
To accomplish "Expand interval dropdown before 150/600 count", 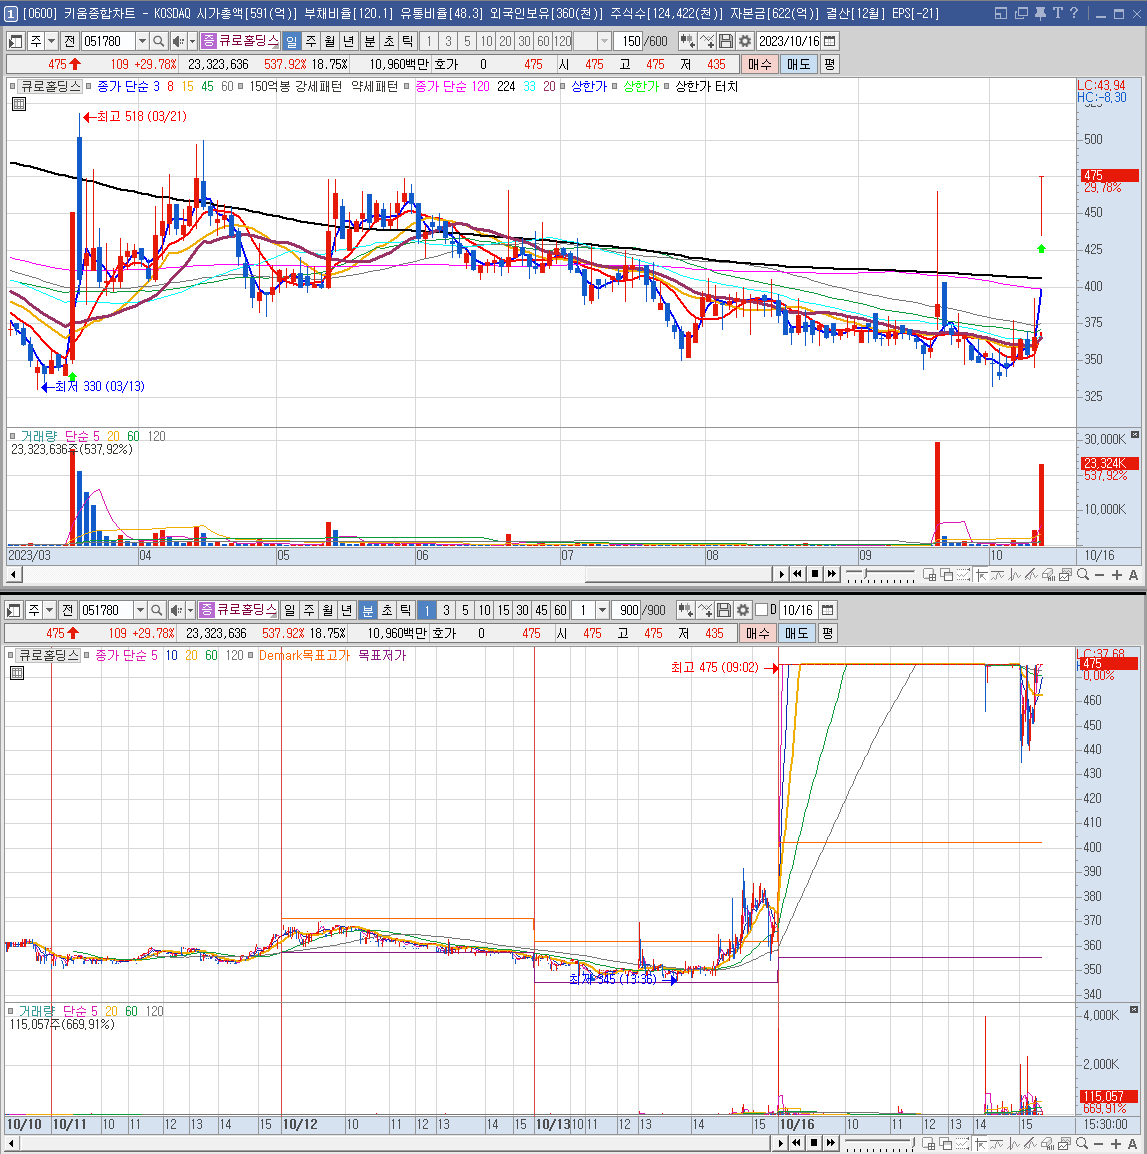I will (604, 41).
